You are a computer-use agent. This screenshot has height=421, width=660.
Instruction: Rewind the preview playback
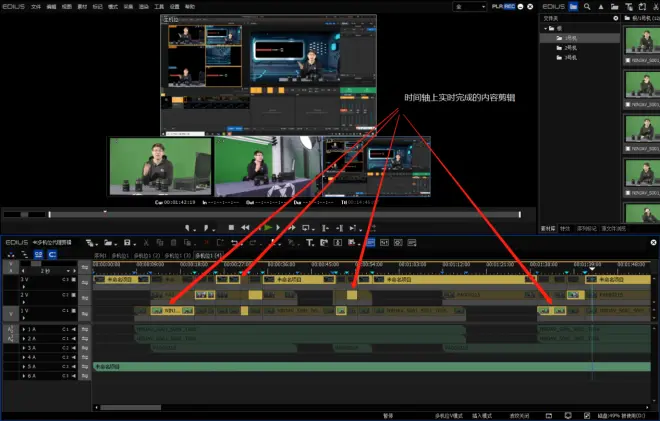tap(245, 228)
